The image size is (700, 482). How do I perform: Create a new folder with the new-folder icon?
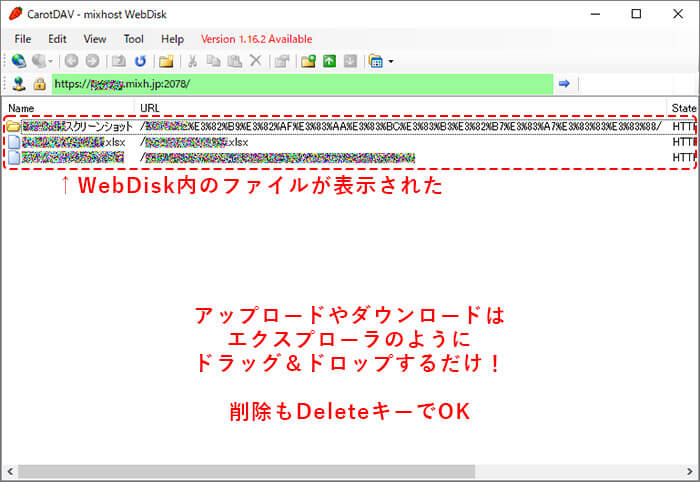click(x=308, y=61)
